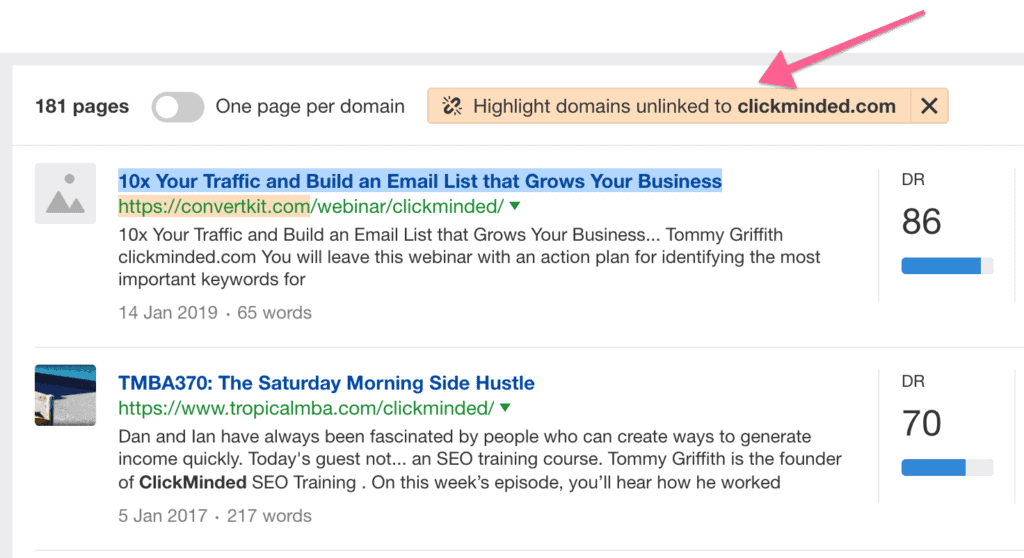The width and height of the screenshot is (1024, 558).
Task: Click the placeholder image thumbnail for ConvertKit result
Action: tap(65, 193)
